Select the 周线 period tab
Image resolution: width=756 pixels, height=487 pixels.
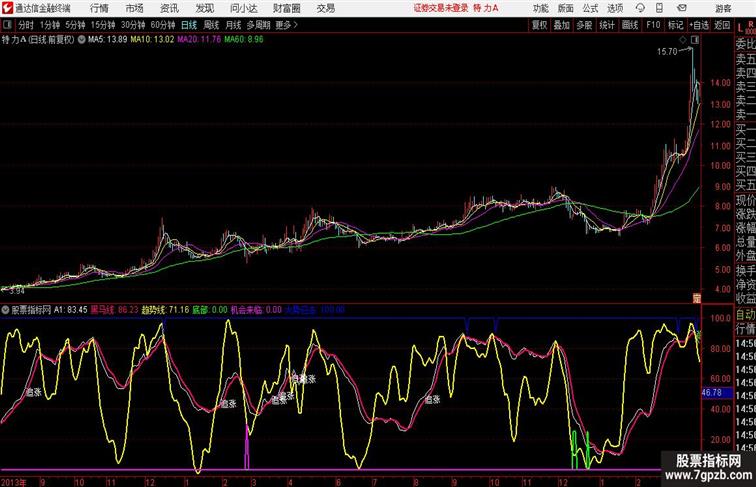click(x=212, y=25)
